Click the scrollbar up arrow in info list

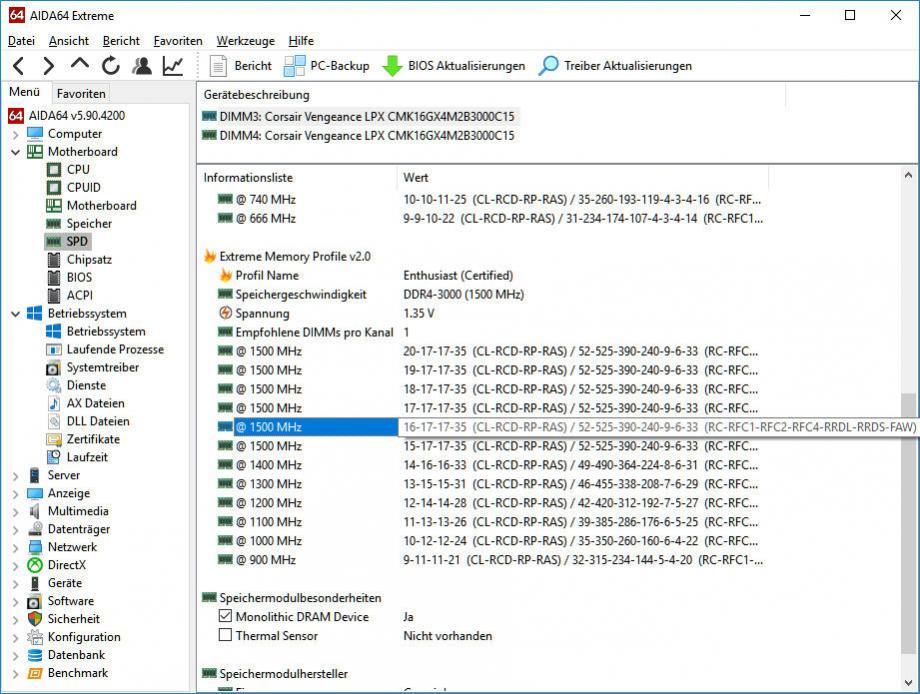tap(908, 175)
